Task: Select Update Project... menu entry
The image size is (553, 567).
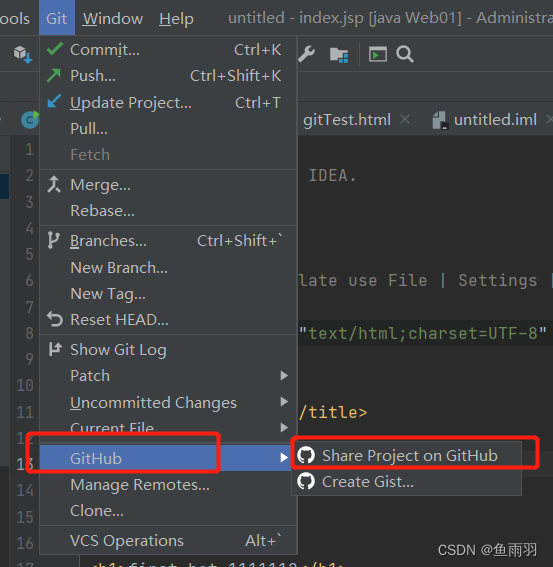Action: [168, 102]
